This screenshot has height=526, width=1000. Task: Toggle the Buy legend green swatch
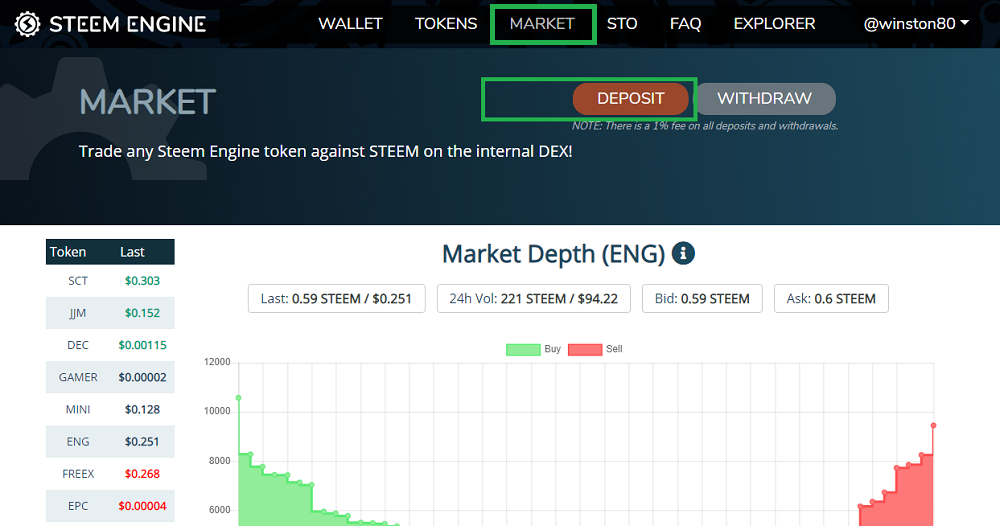(x=523, y=349)
